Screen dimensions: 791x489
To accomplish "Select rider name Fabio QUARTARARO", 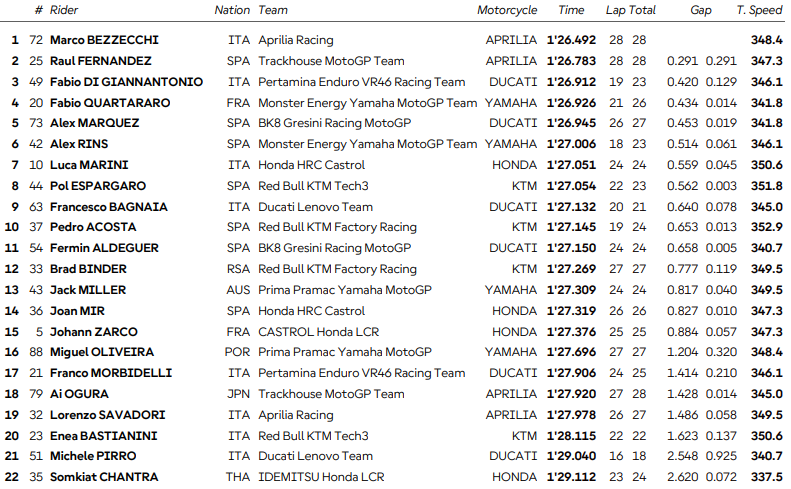I will click(x=108, y=103).
